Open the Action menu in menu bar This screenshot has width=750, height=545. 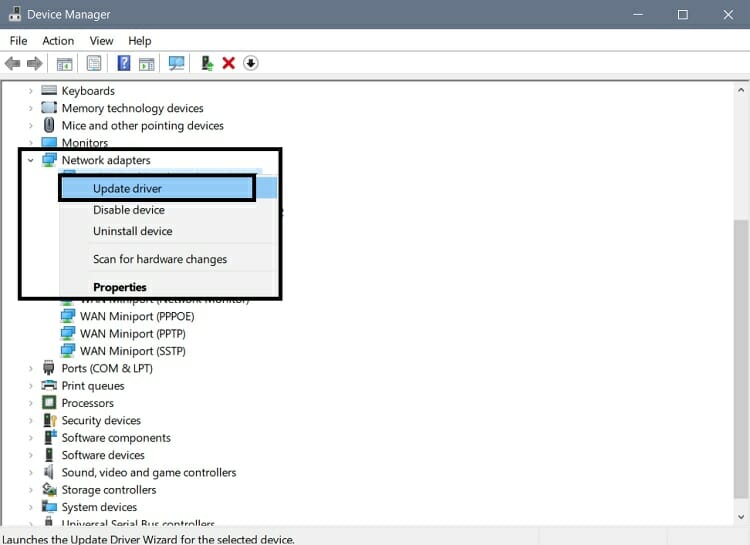[58, 41]
